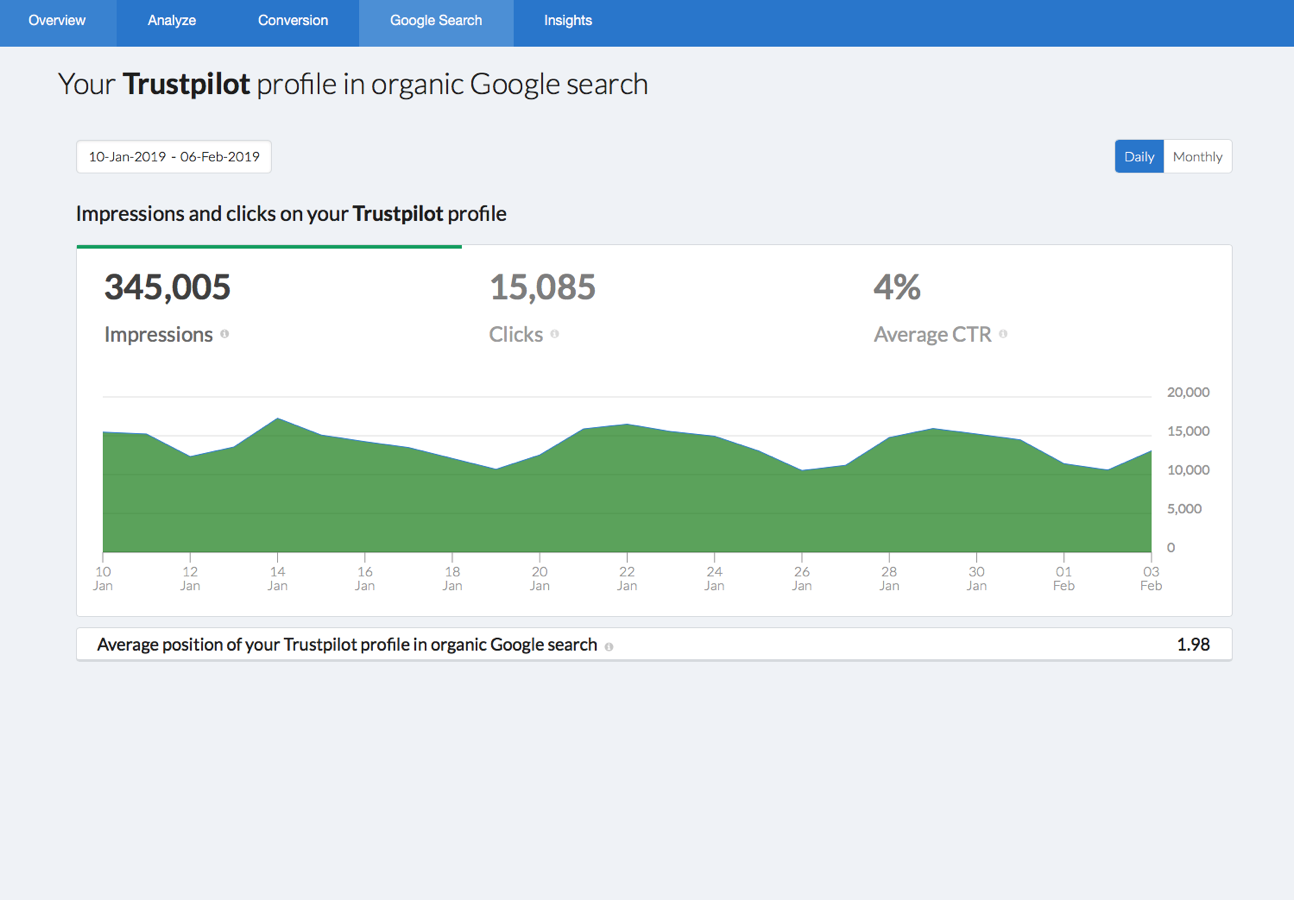Viewport: 1294px width, 900px height.
Task: Select the 15,085 Clicks metric
Action: pos(654,310)
